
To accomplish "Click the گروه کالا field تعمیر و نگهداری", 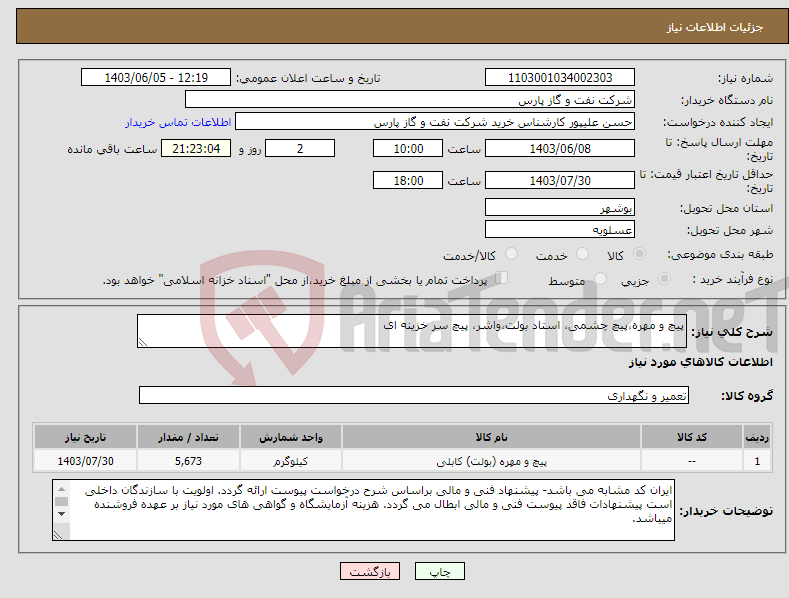I will pyautogui.click(x=414, y=396).
